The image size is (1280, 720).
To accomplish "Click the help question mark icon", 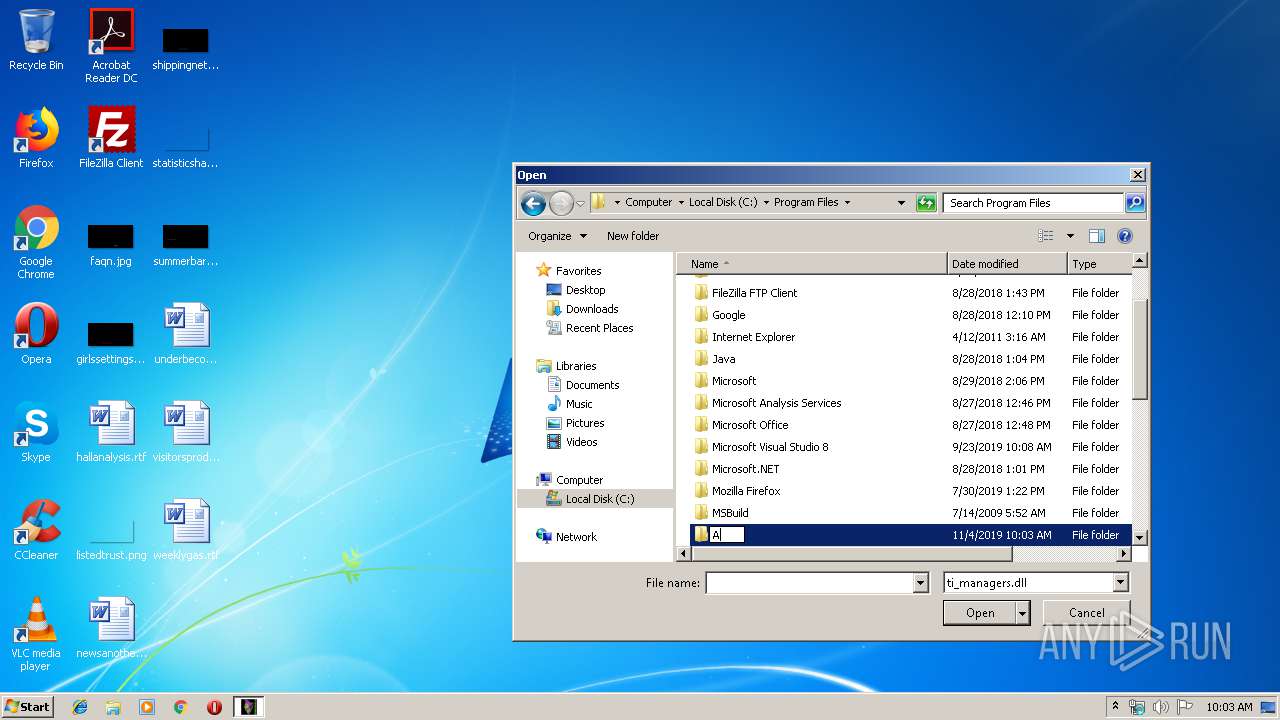I will tap(1125, 236).
